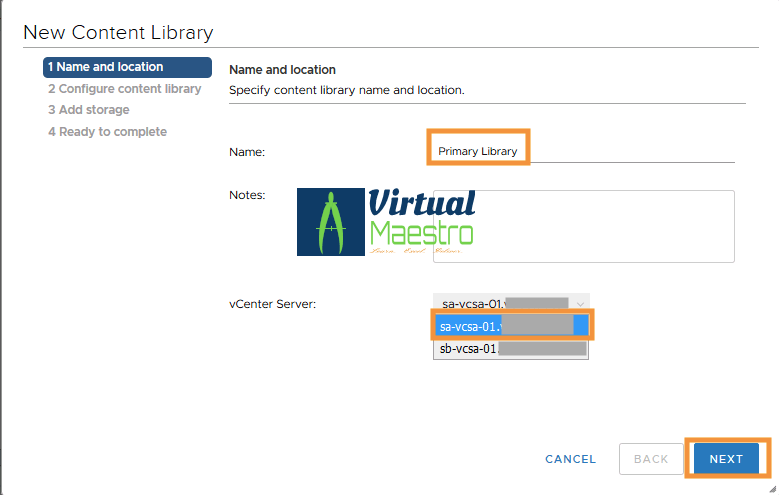The width and height of the screenshot is (779, 495).
Task: Click the Virtual Maestro watermark text
Action: point(421,220)
